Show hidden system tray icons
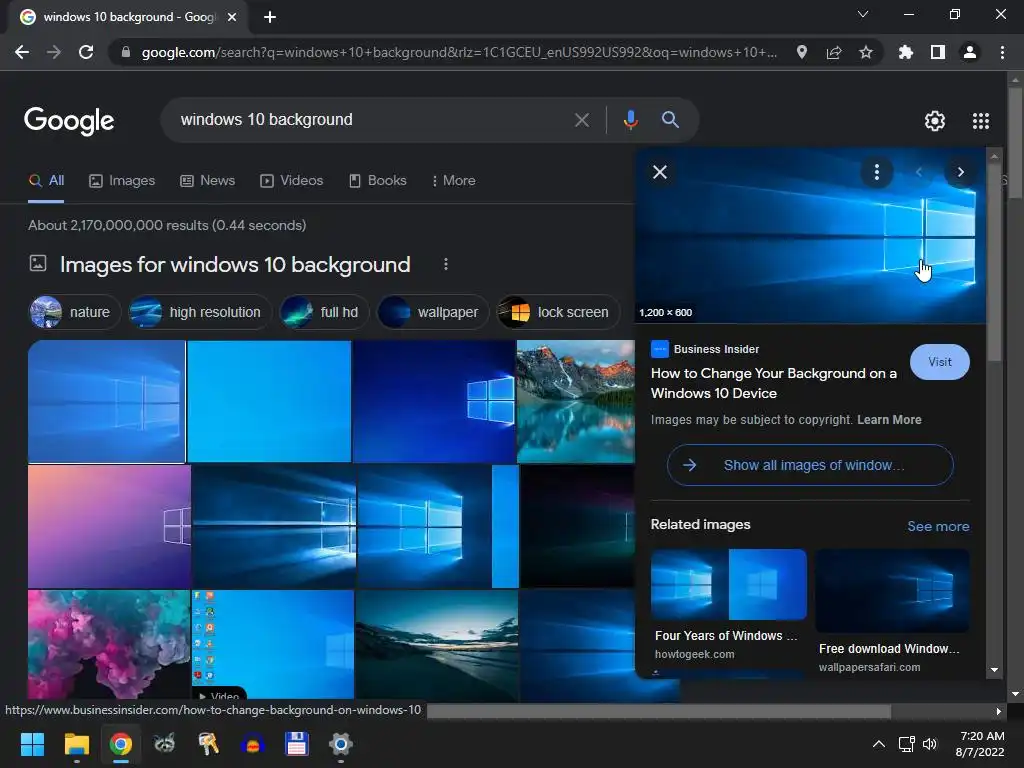Screen dimensions: 1024x768 coord(879,744)
